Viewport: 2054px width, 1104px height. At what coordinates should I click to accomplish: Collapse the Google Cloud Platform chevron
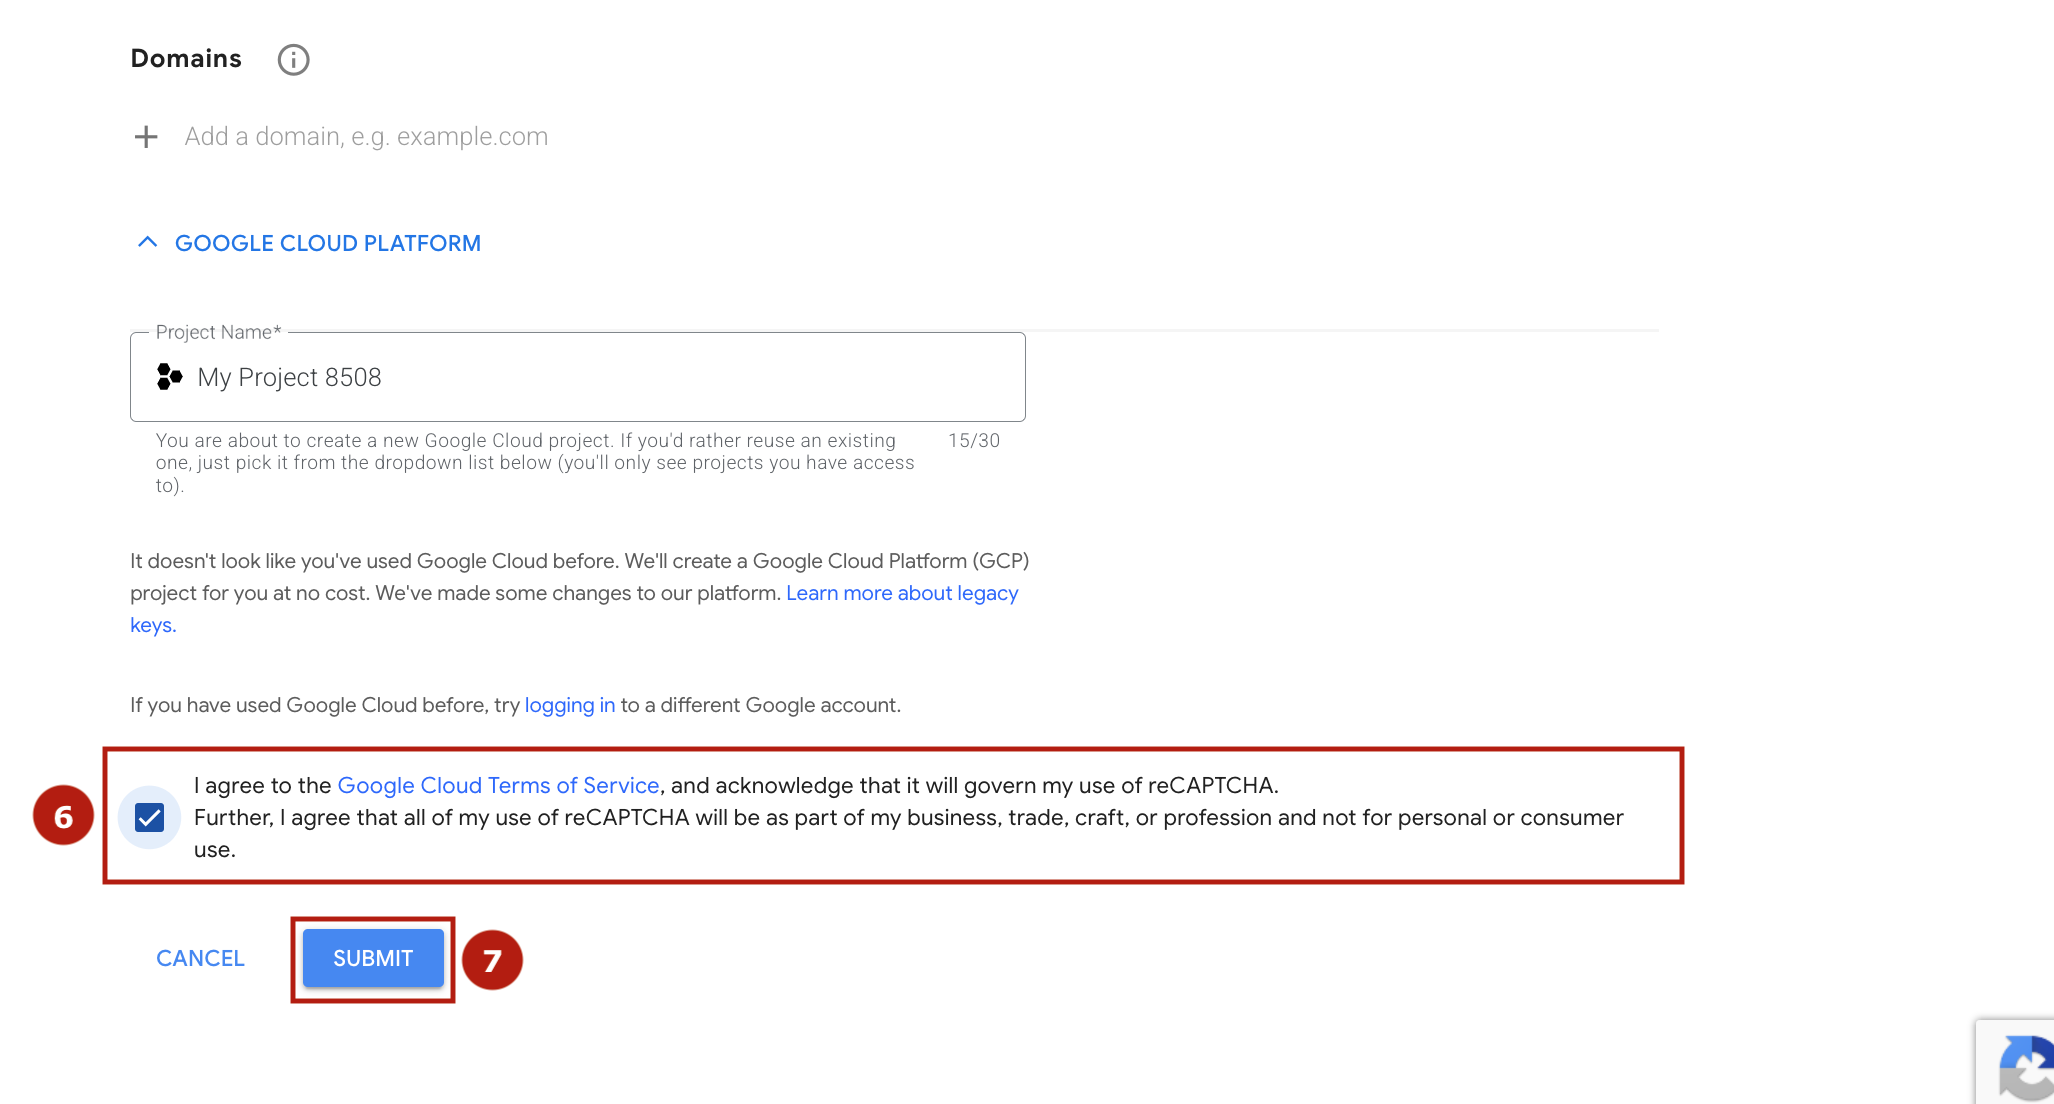[147, 243]
